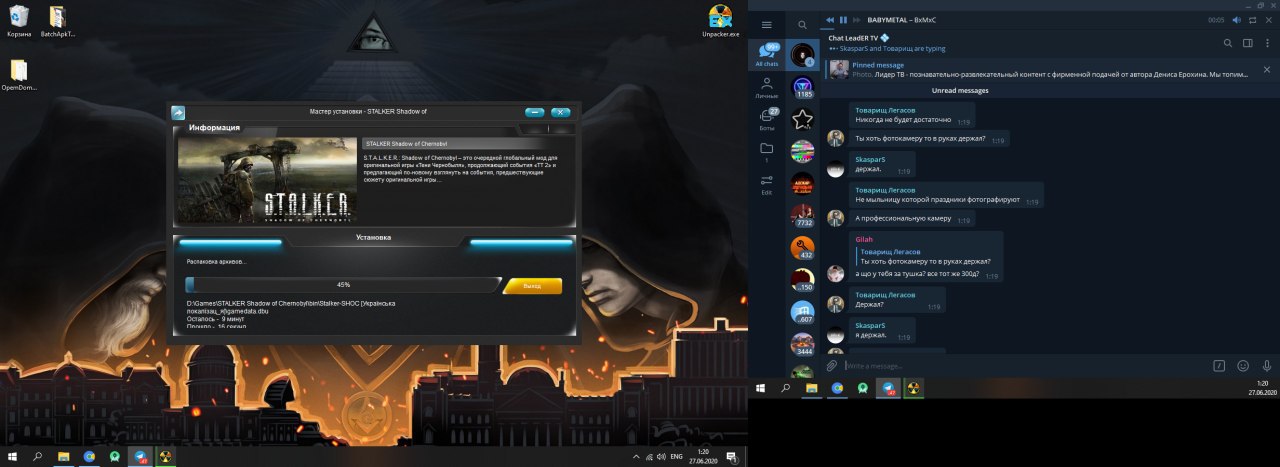Open the chat with badge 432
This screenshot has width=1280, height=467.
click(802, 248)
